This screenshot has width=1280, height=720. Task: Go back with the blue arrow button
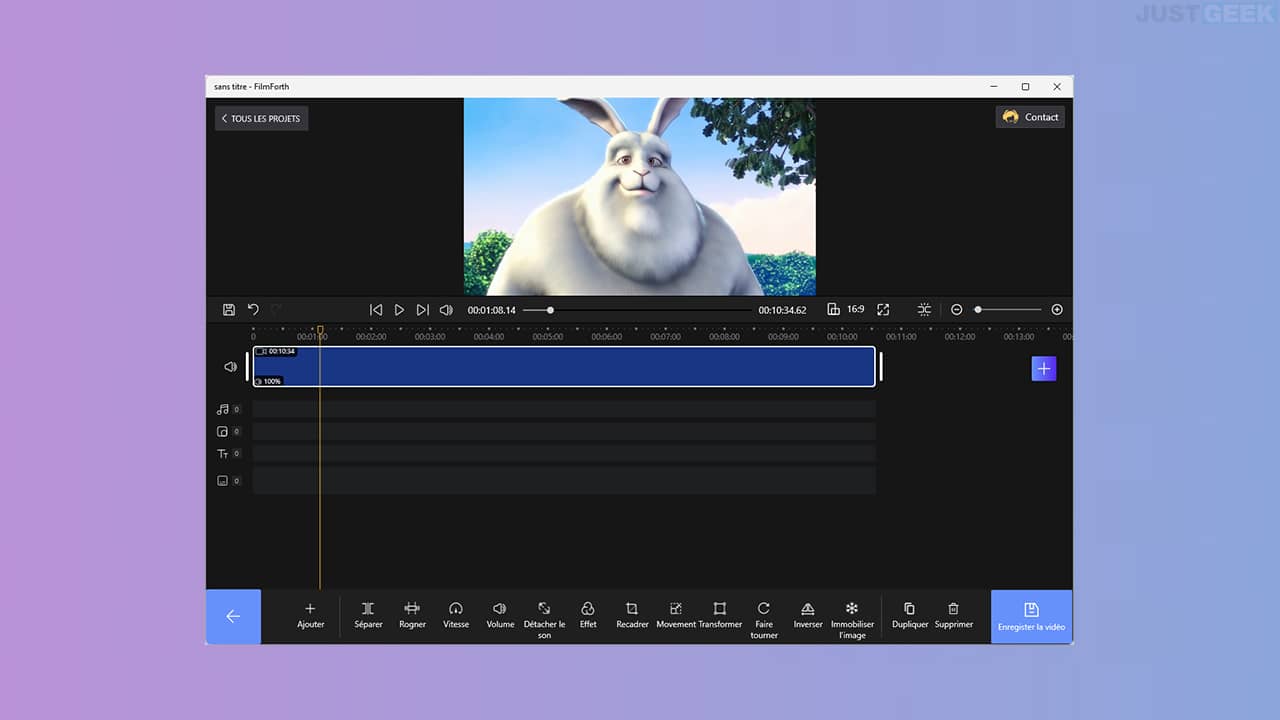233,617
